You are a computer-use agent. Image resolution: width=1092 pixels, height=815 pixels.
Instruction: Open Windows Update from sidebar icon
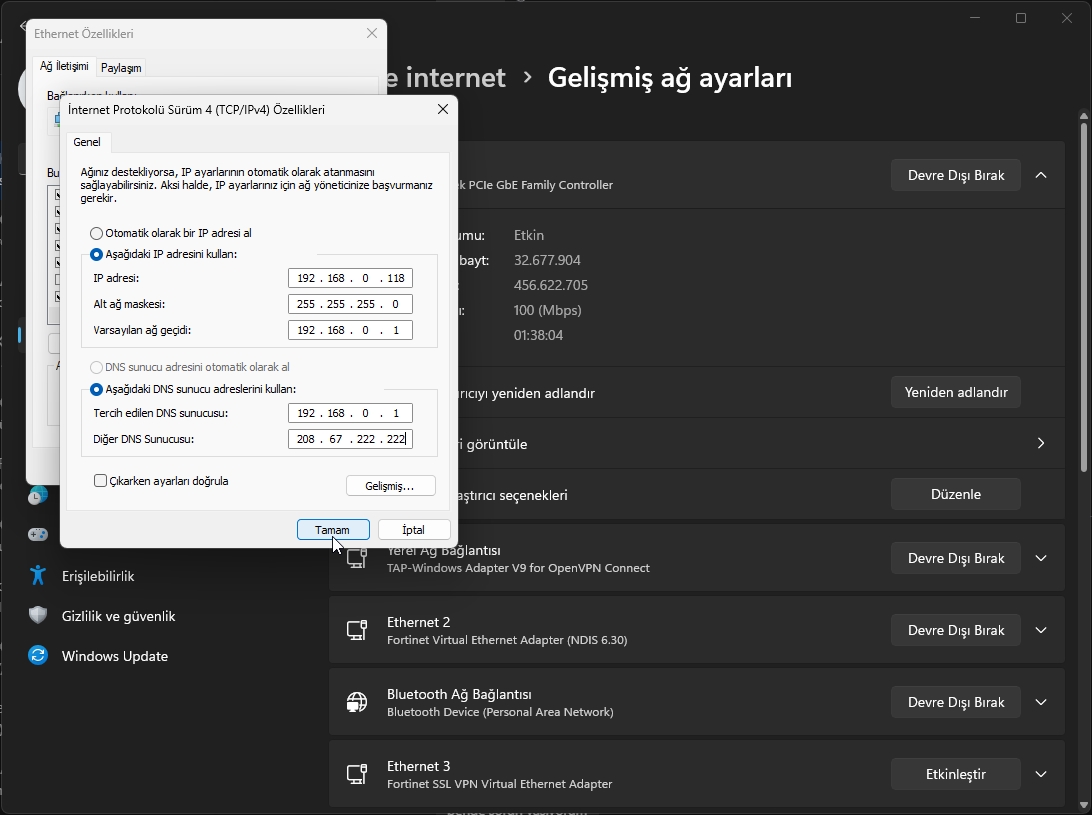coord(38,656)
